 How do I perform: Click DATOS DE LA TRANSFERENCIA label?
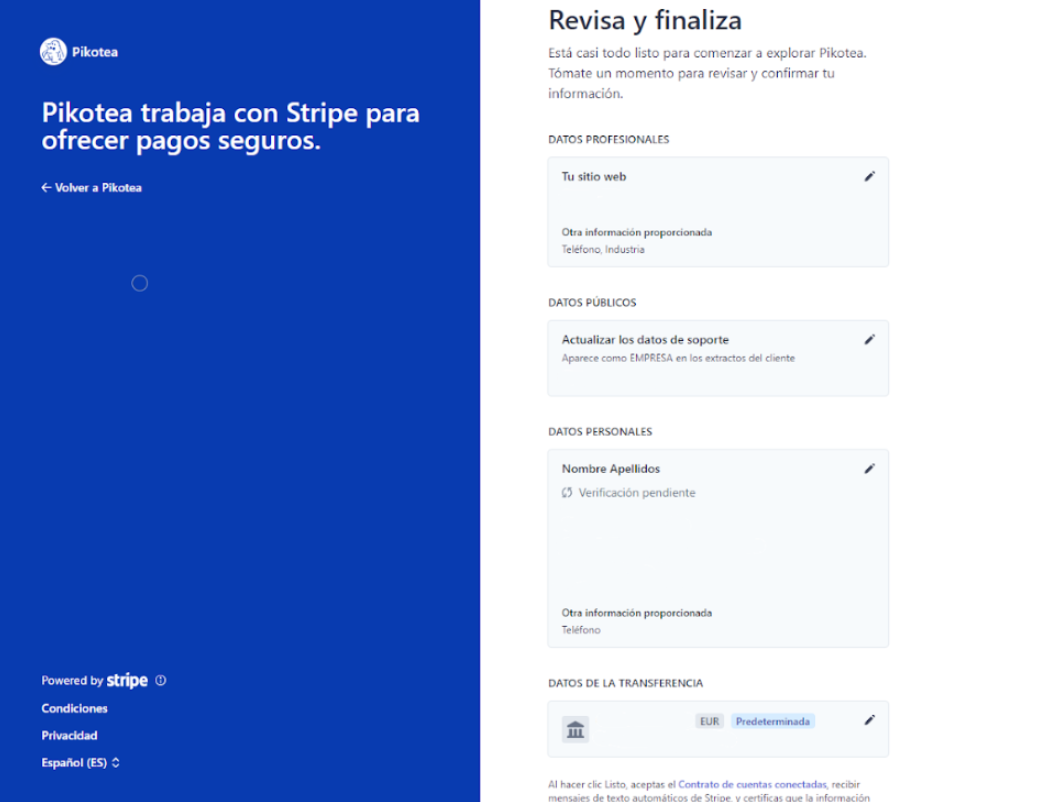(x=626, y=683)
